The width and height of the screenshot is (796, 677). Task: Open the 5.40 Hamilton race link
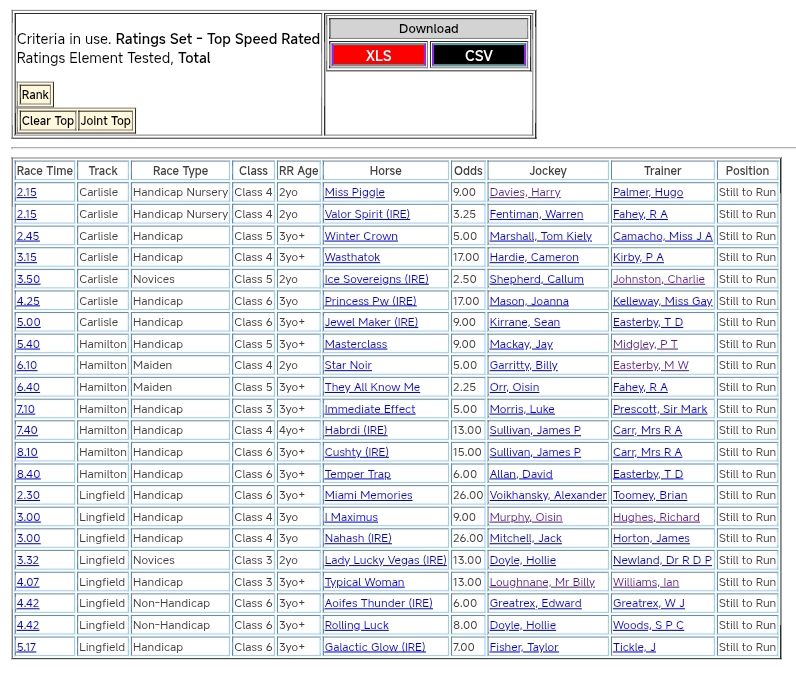28,344
